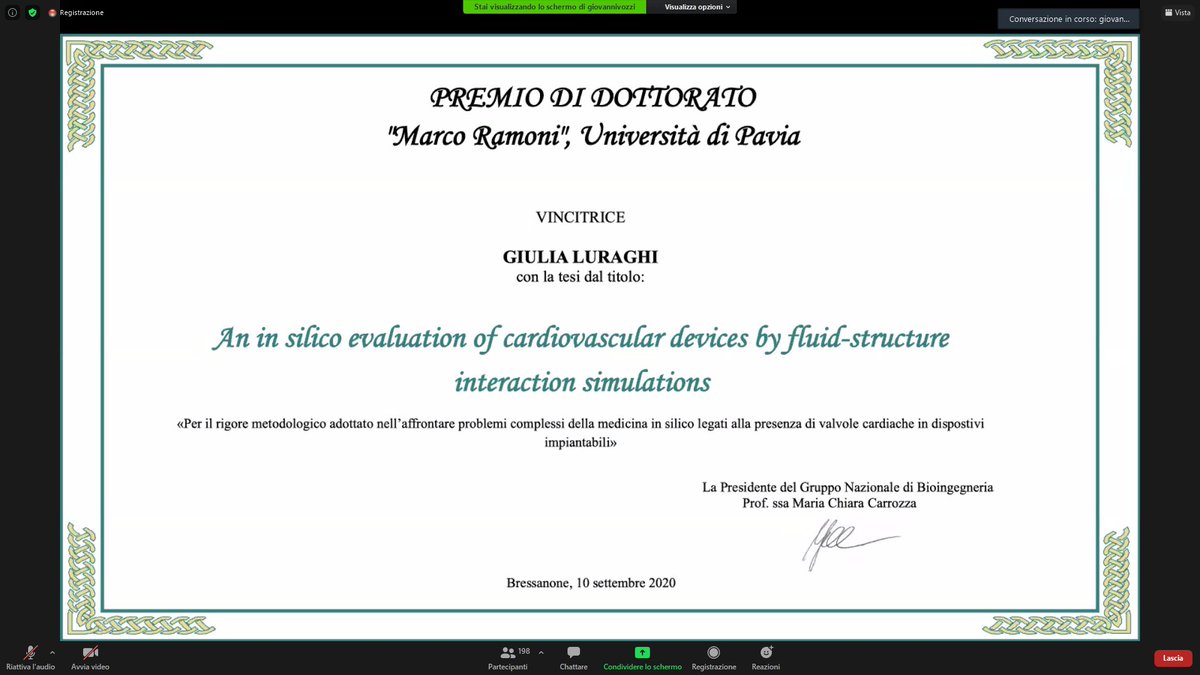Screen dimensions: 1200x675
Task: Click the green screen-sharing banner
Action: click(x=554, y=6)
